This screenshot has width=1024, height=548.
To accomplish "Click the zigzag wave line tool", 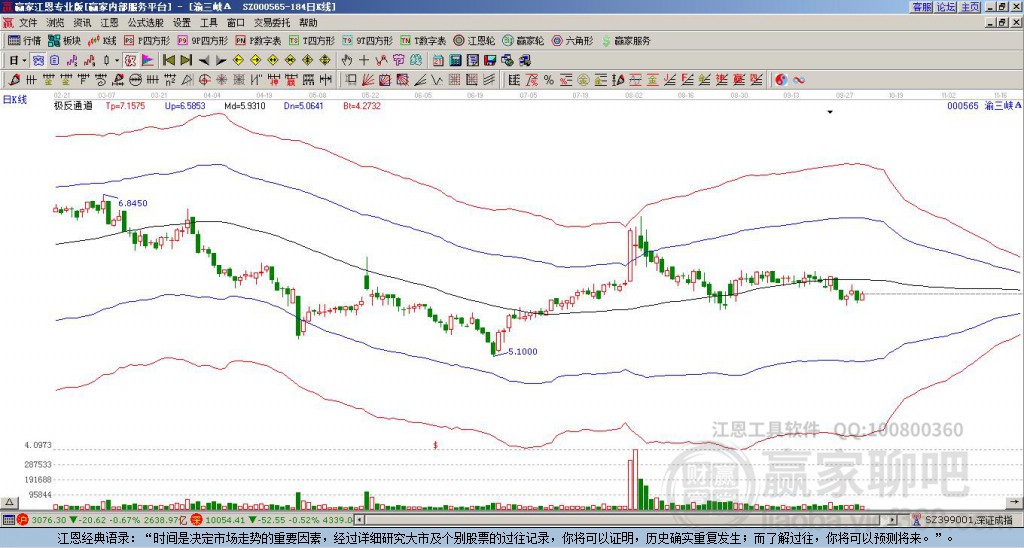I will (437, 80).
